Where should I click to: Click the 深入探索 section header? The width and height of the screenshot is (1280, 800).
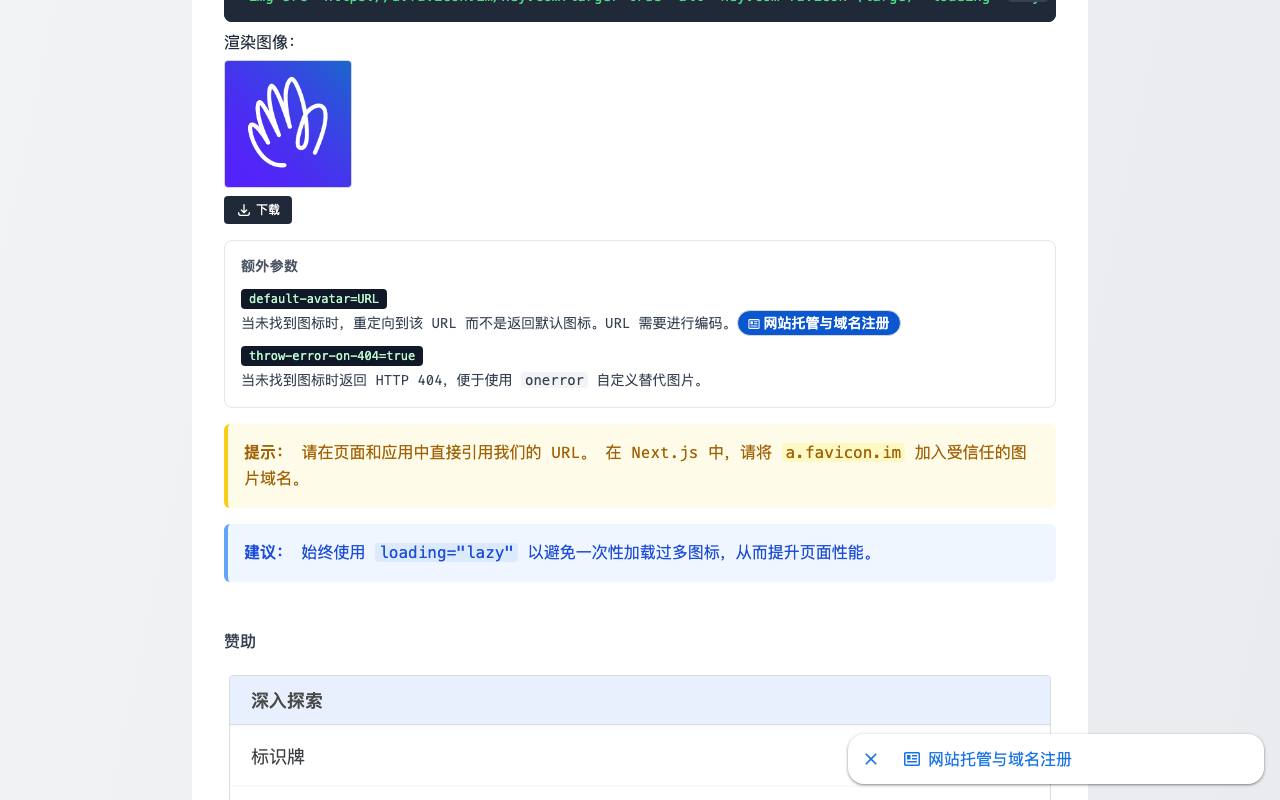640,700
